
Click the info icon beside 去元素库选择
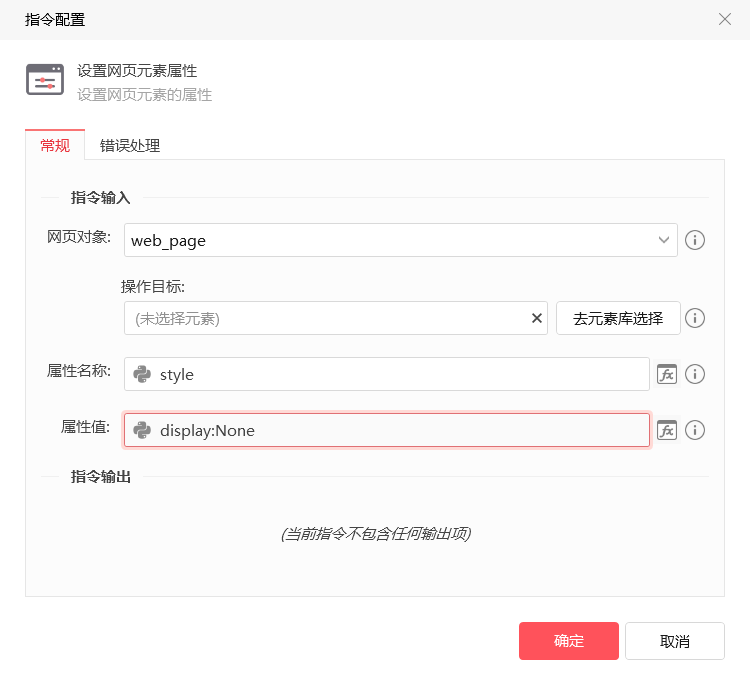tap(695, 318)
